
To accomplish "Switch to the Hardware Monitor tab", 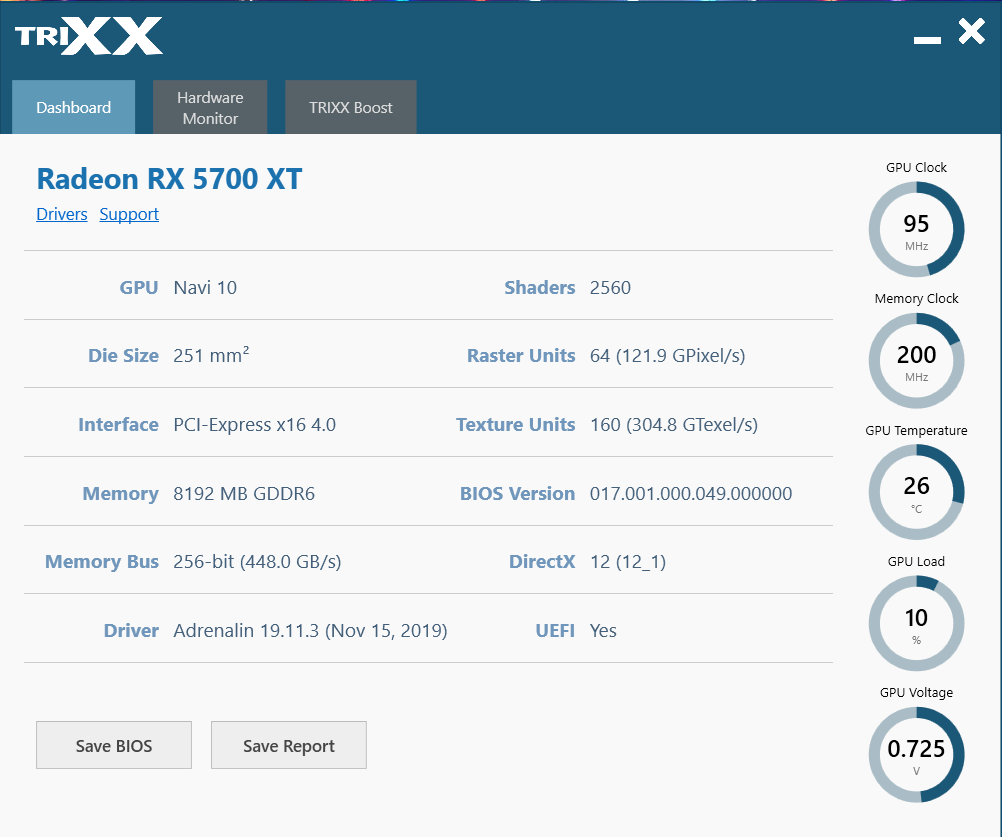I will tap(210, 107).
